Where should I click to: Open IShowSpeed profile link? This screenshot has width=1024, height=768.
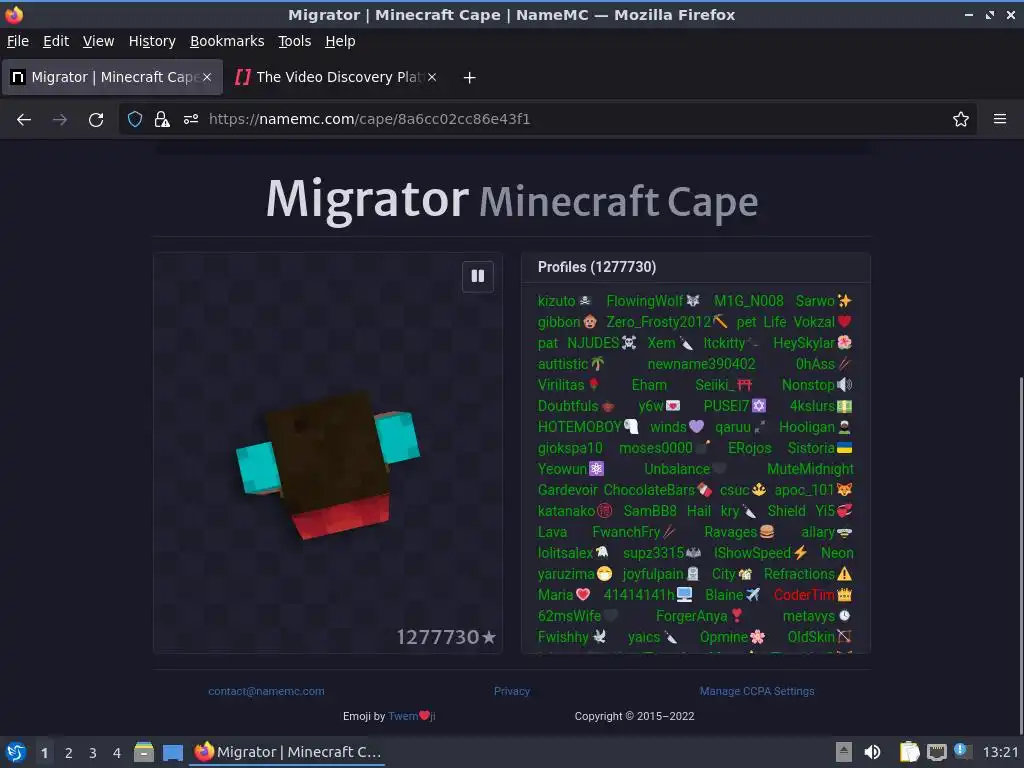point(752,553)
